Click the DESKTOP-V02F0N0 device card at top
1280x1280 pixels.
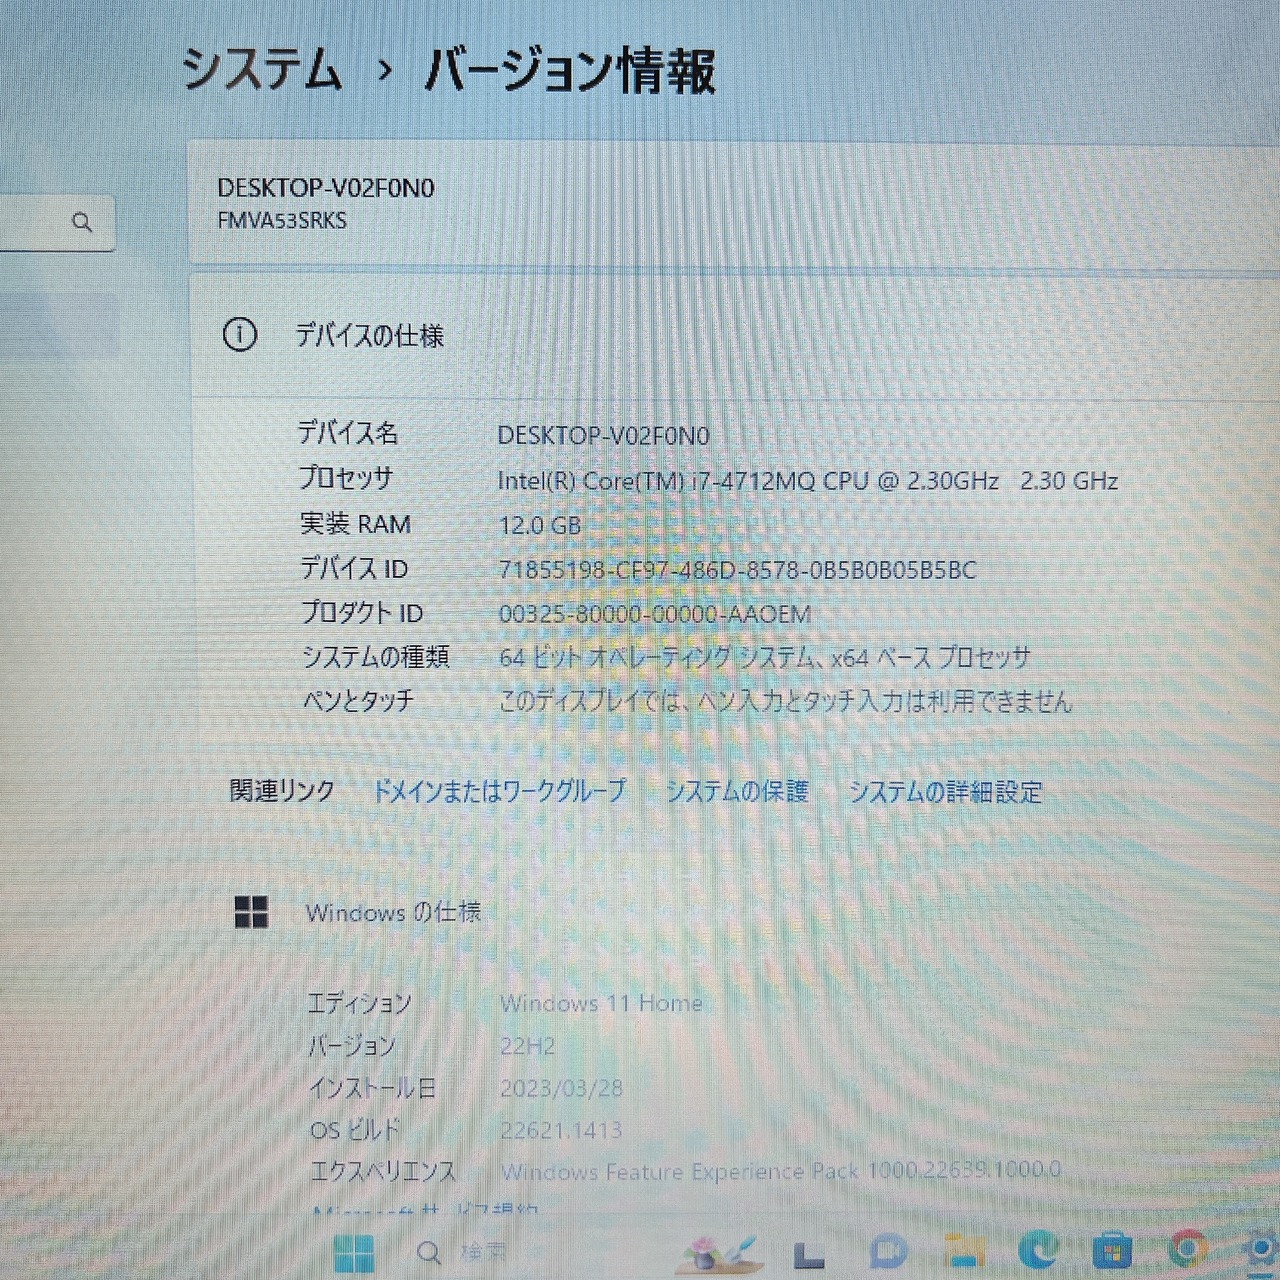pyautogui.click(x=734, y=204)
